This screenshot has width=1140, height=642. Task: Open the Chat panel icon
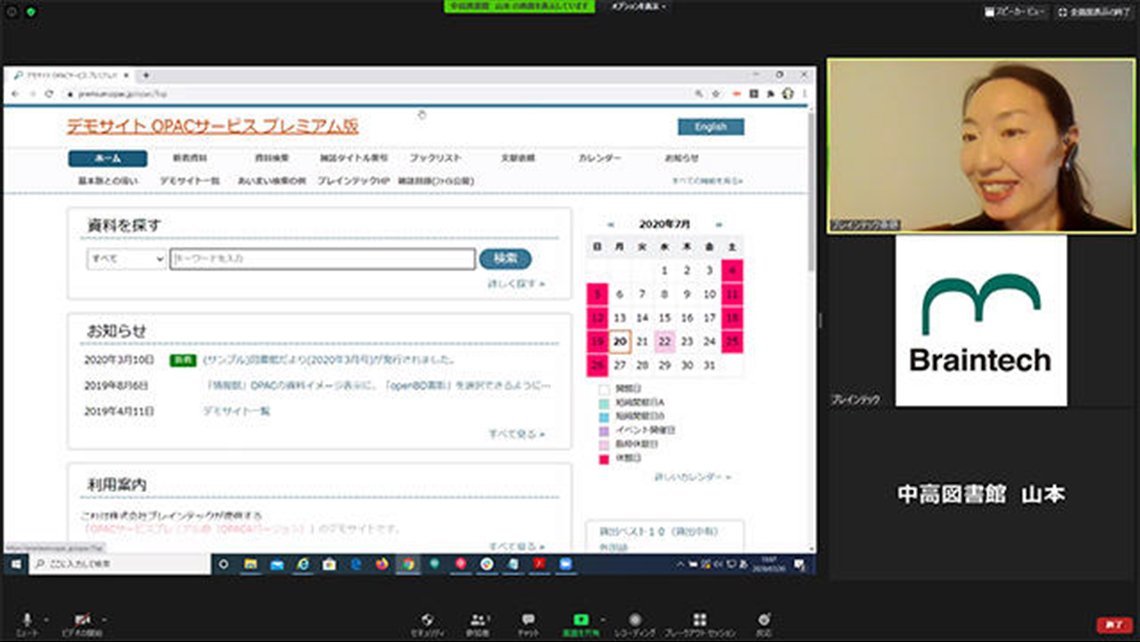528,620
